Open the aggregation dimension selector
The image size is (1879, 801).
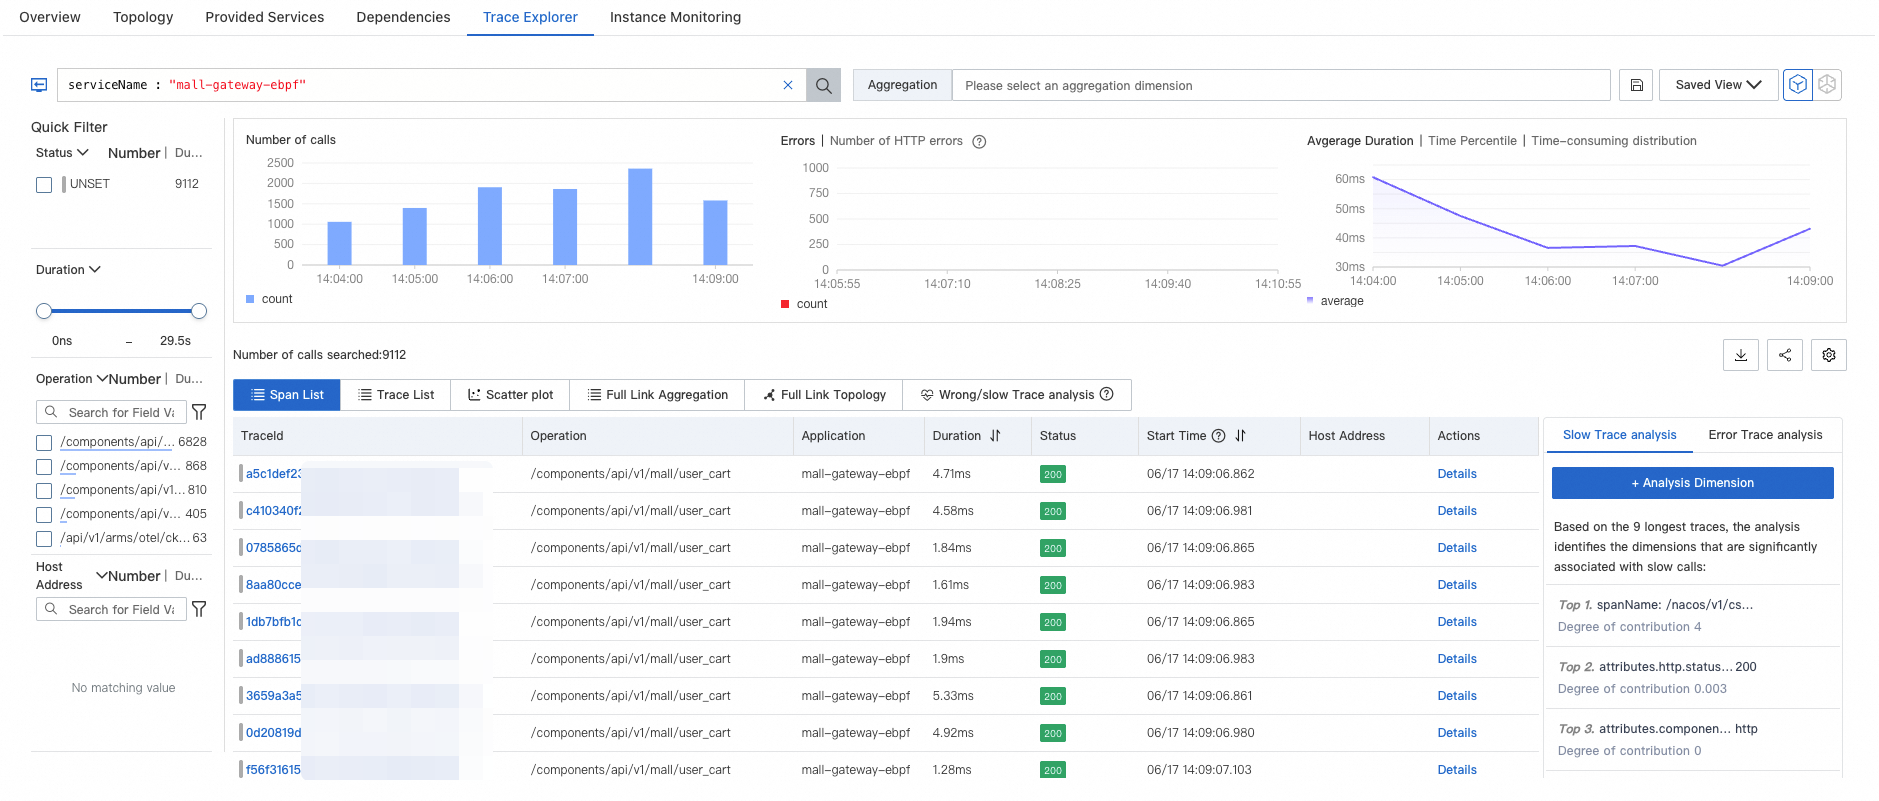pyautogui.click(x=1280, y=86)
